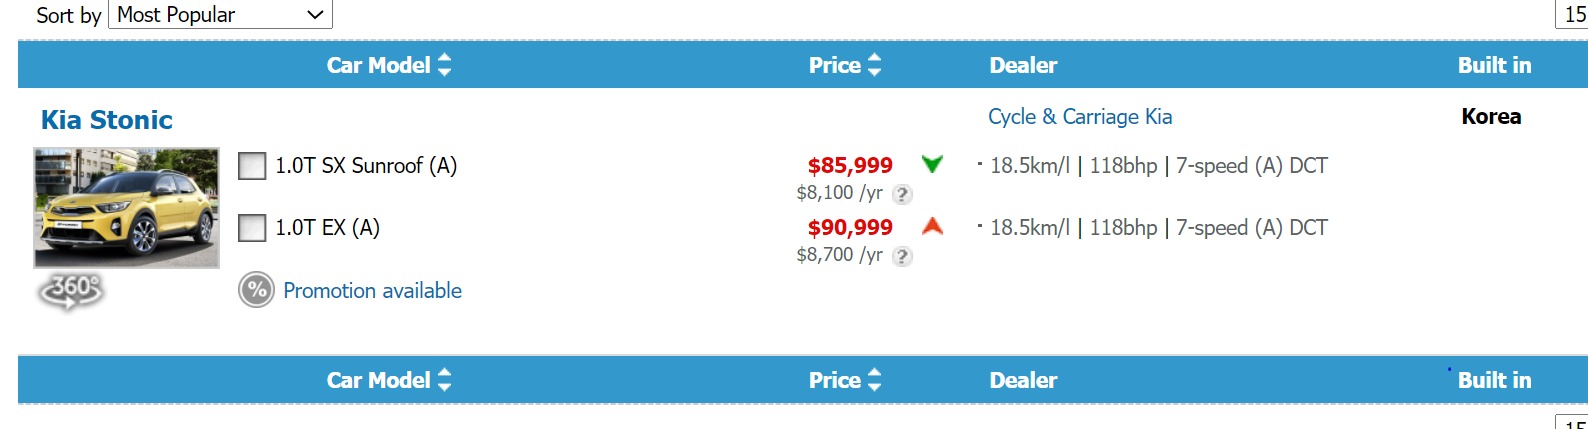Sort by bottom Price header
Screen dimensions: 1588x429
[835, 380]
